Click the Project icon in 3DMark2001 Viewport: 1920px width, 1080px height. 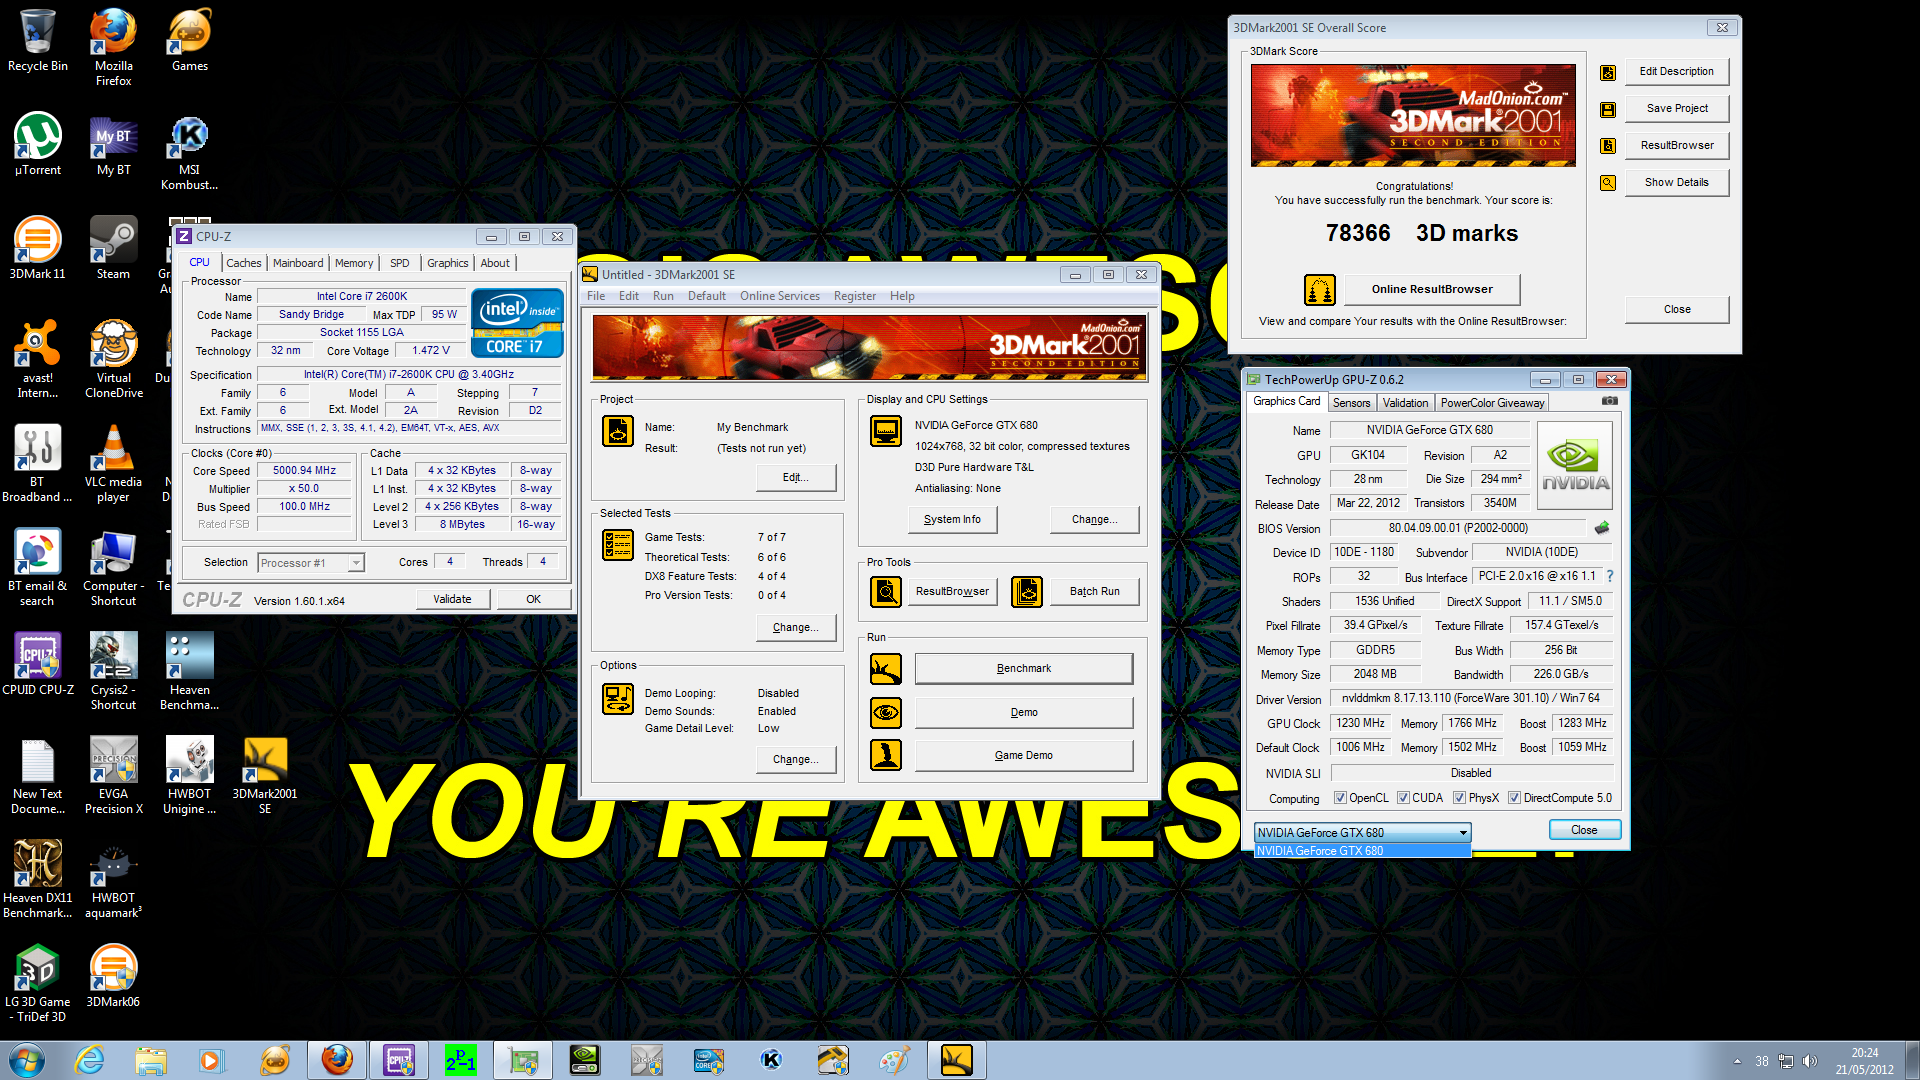[618, 431]
